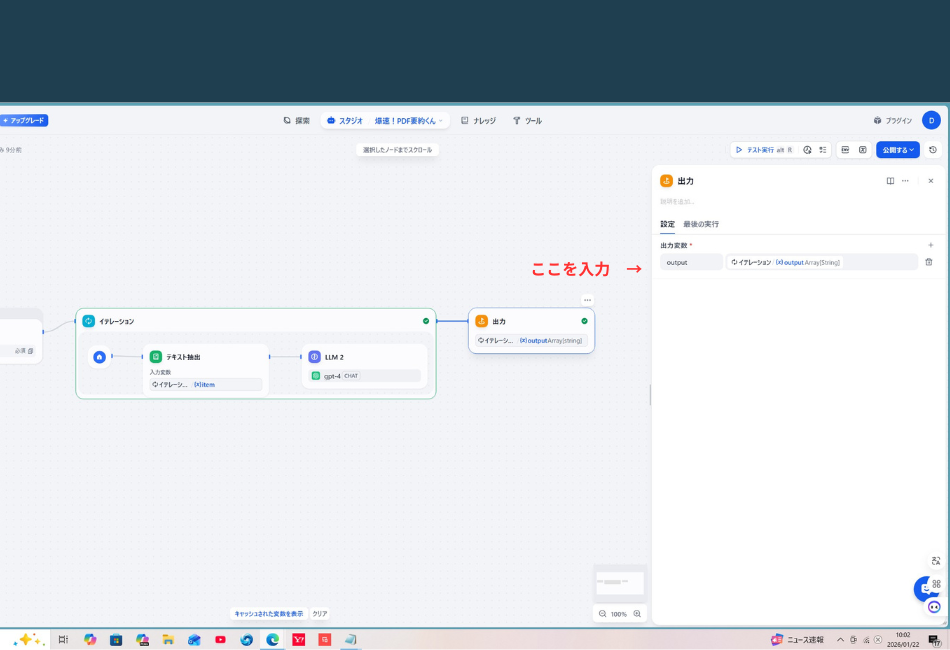Switch to the 最後の実行 tab
The image size is (950, 650).
click(x=703, y=224)
